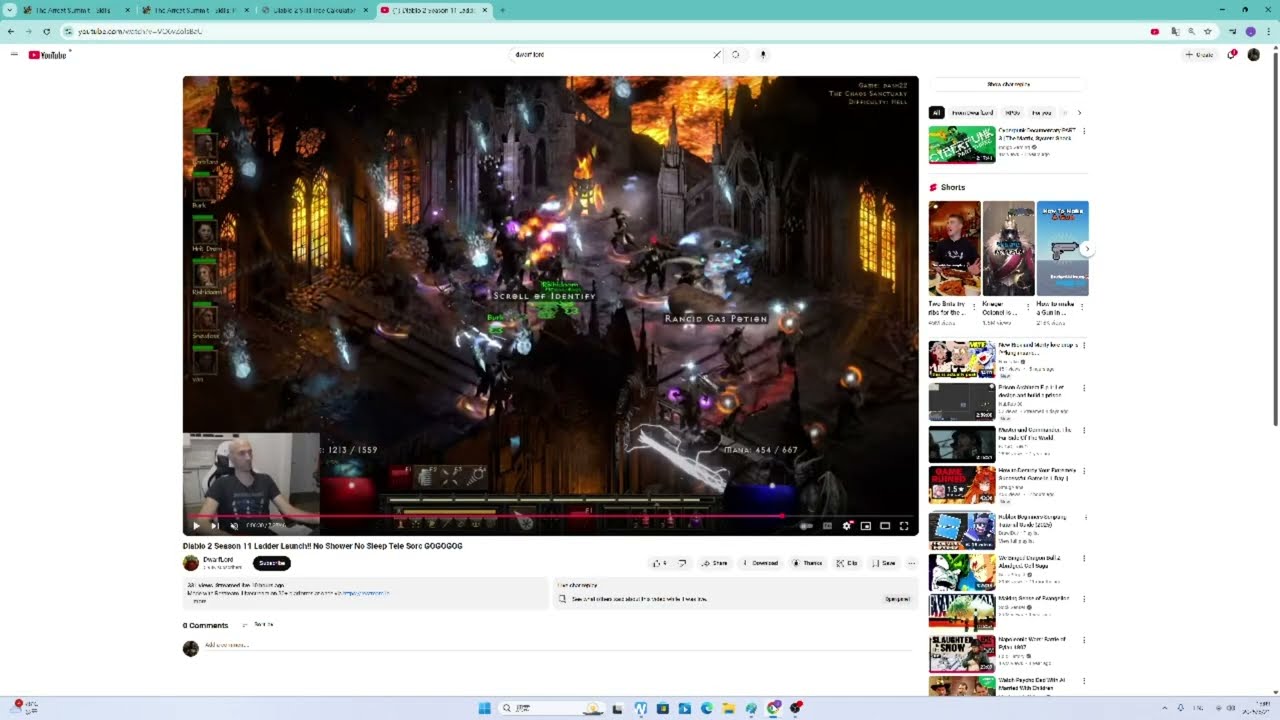Open the YouTube hamburger guide menu
1280x720 pixels.
pyautogui.click(x=14, y=54)
